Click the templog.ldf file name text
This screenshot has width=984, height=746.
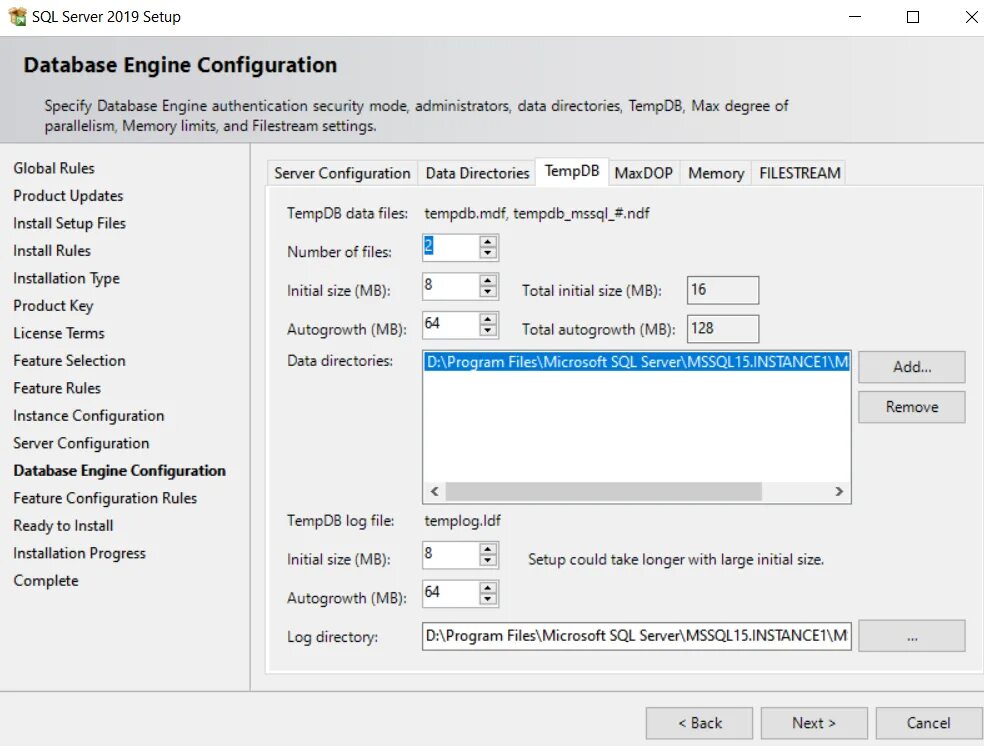click(x=463, y=521)
